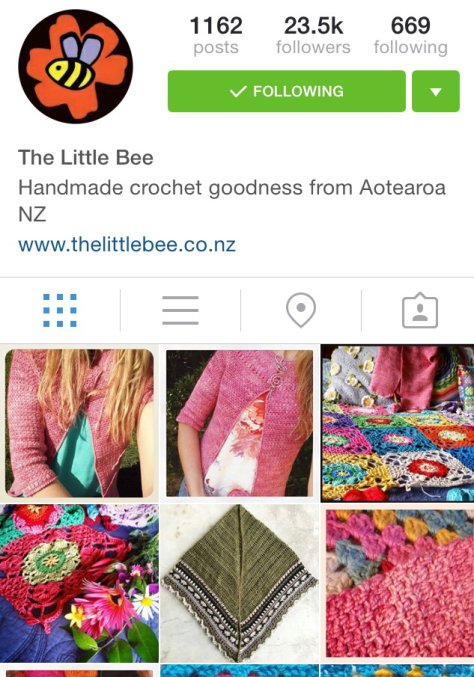The width and height of the screenshot is (474, 677).
Task: Open www.thelittlebee.co.nz link
Action: (x=127, y=245)
